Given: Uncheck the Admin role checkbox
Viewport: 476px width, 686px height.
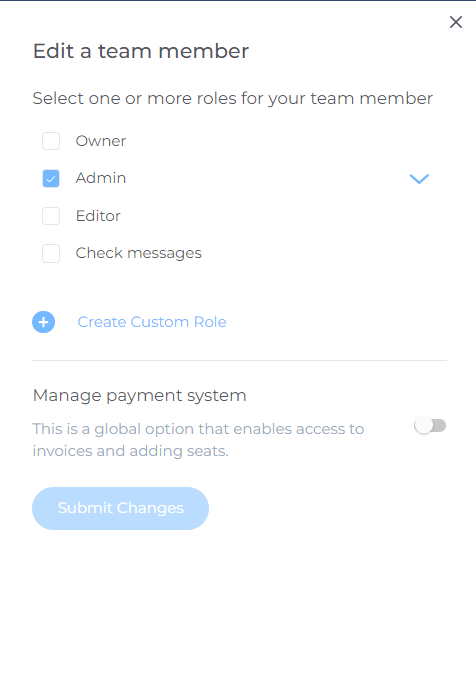Looking at the screenshot, I should tap(51, 178).
